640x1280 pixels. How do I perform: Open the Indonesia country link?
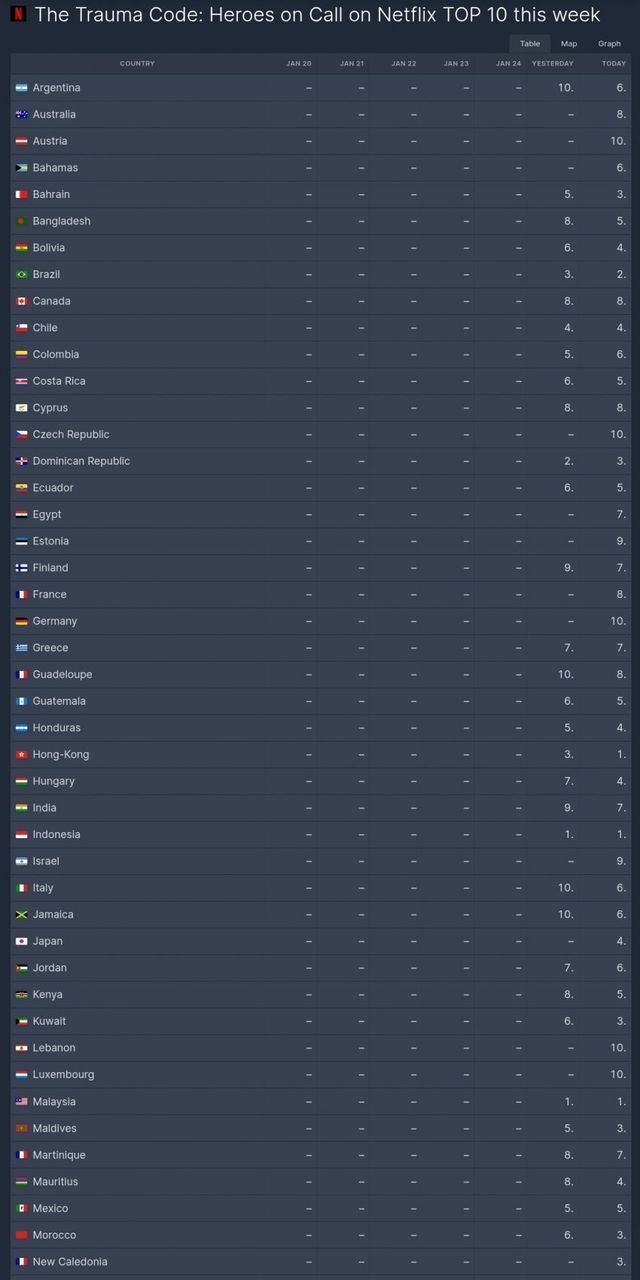click(56, 835)
